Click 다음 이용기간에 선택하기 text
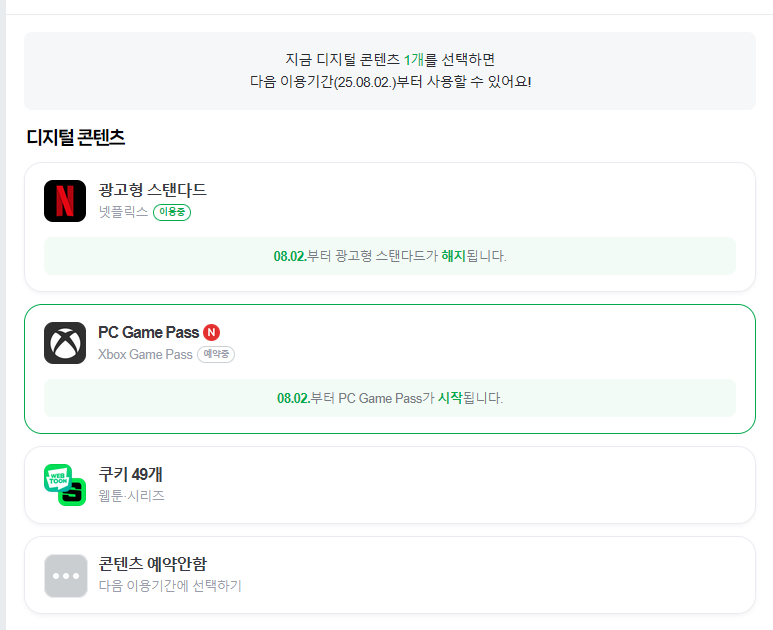The height and width of the screenshot is (630, 773). coord(170,586)
